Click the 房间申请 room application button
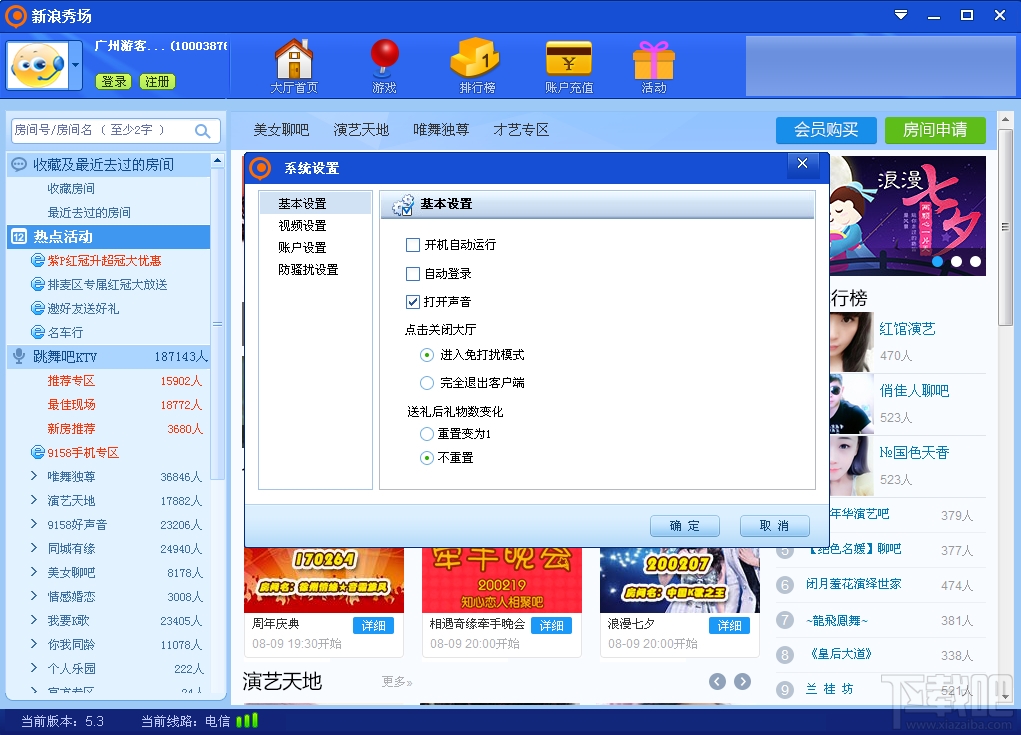 tap(934, 130)
